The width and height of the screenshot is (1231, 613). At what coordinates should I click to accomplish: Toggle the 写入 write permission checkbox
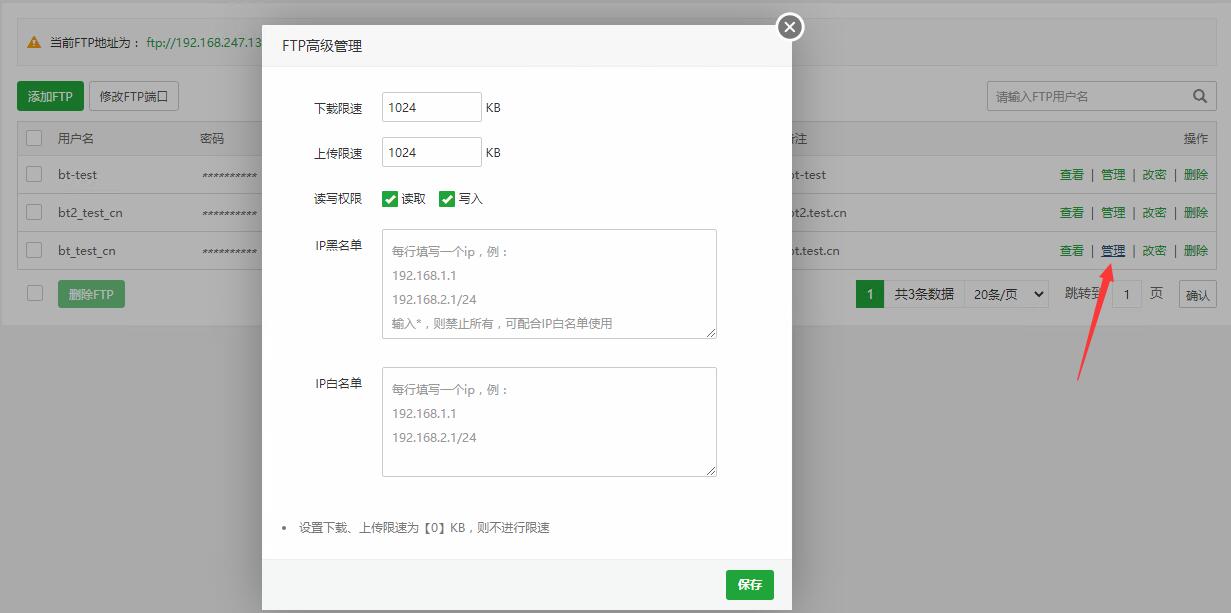click(x=447, y=199)
